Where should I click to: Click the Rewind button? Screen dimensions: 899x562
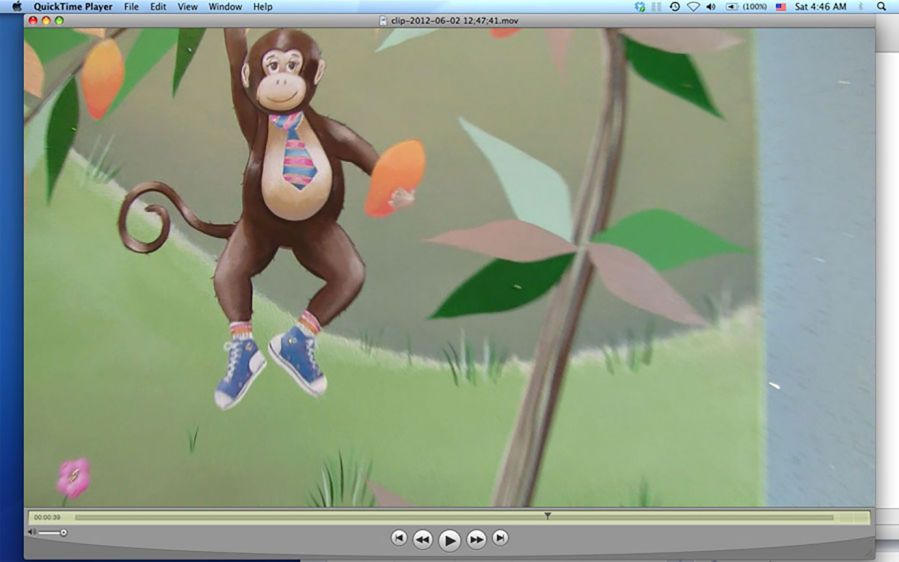423,539
